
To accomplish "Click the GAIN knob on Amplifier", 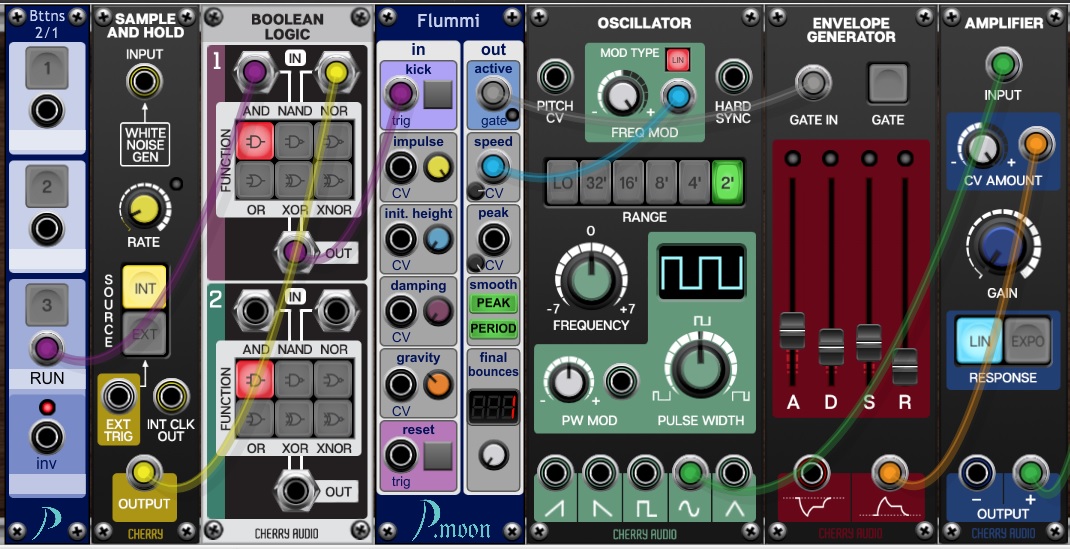I will pos(1002,246).
